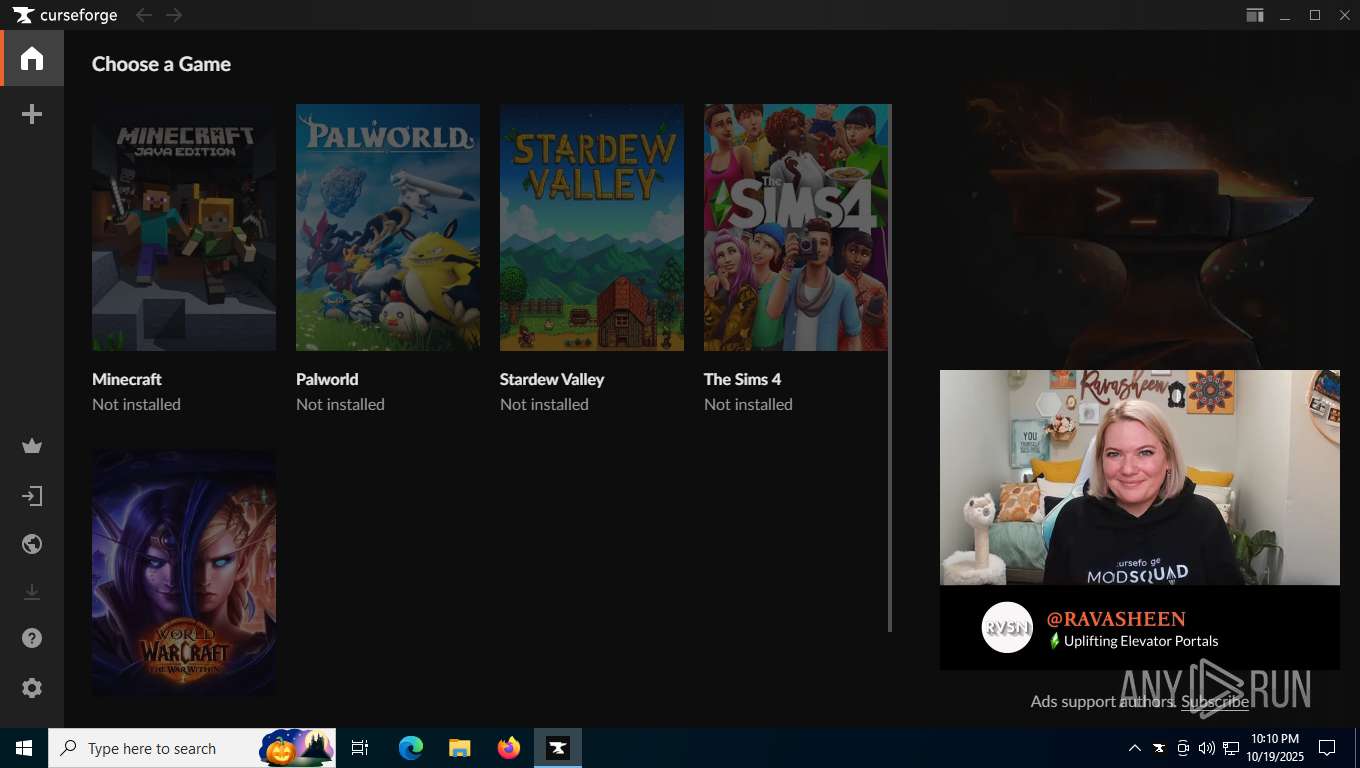Screen dimensions: 1360x768
Task: Click the Ravasheen video ad thumbnail
Action: coord(1140,477)
